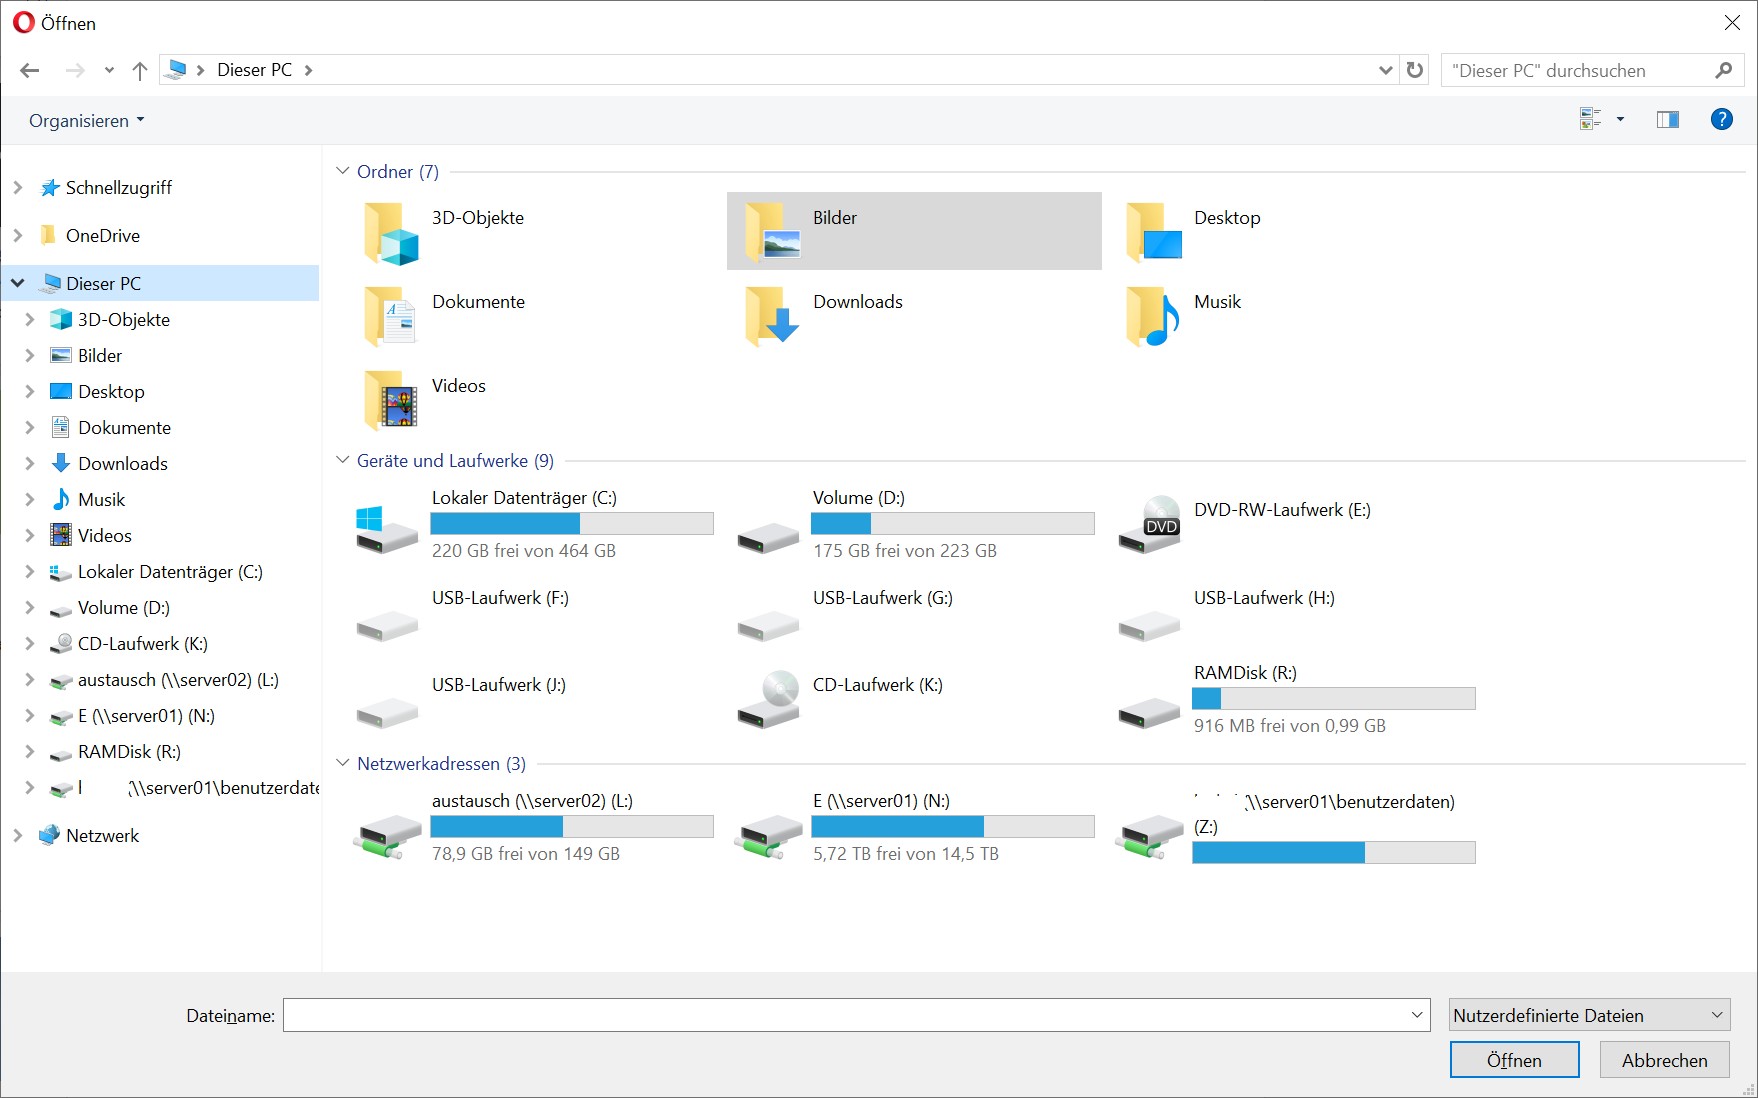Select Volume (D:) drive in main pane
This screenshot has width=1758, height=1098.
(x=914, y=524)
